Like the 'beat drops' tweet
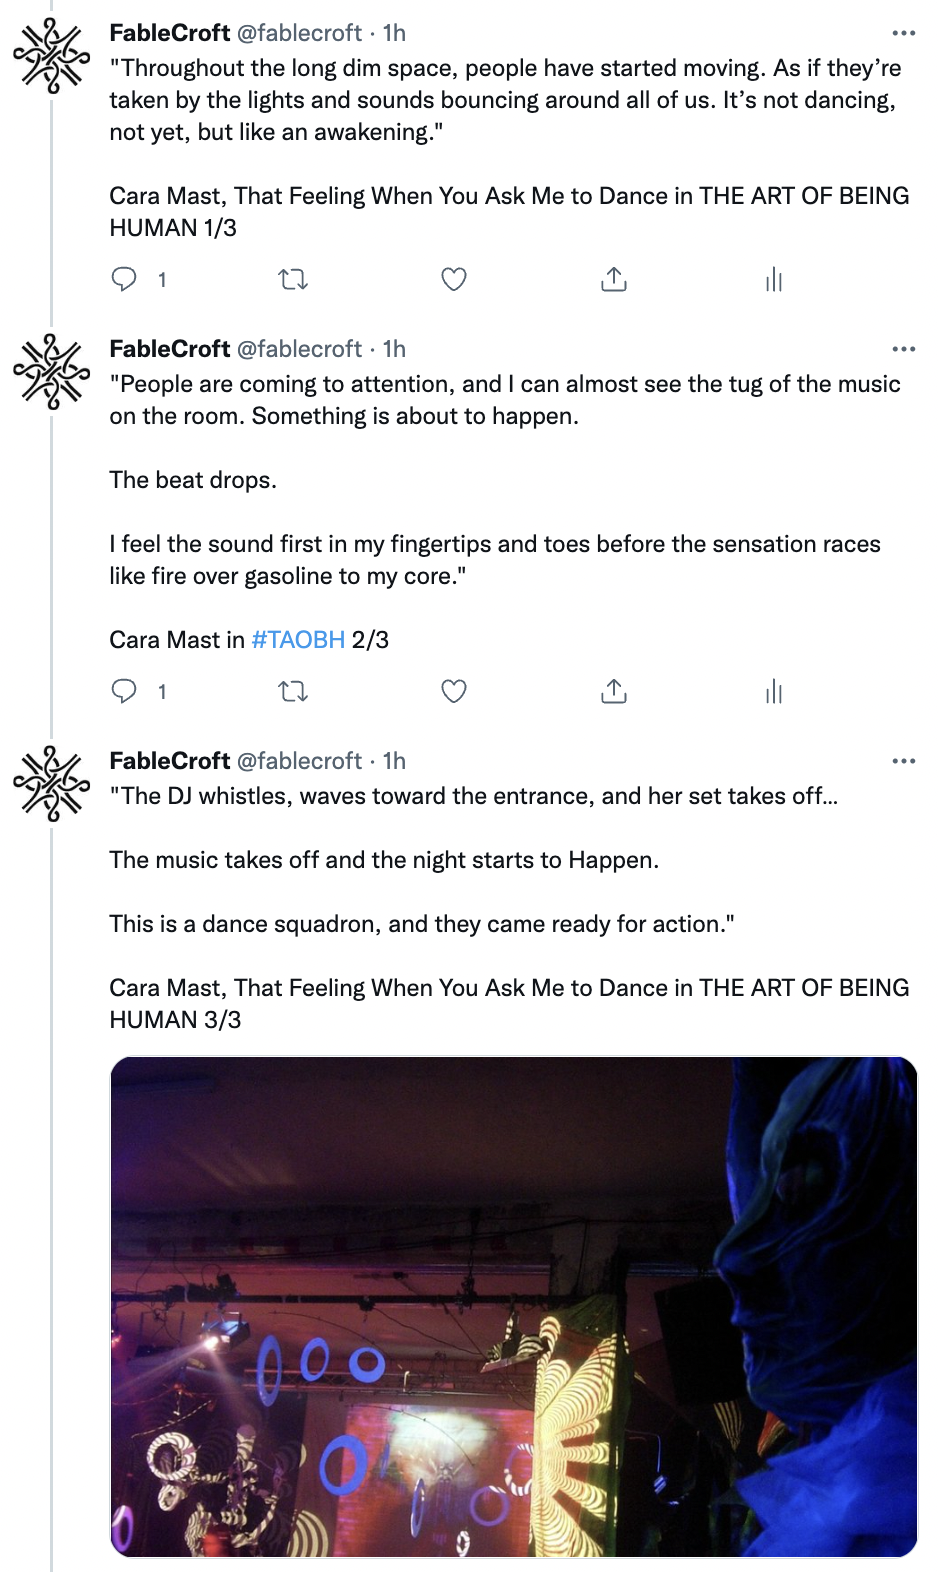The image size is (938, 1572). coord(454,691)
